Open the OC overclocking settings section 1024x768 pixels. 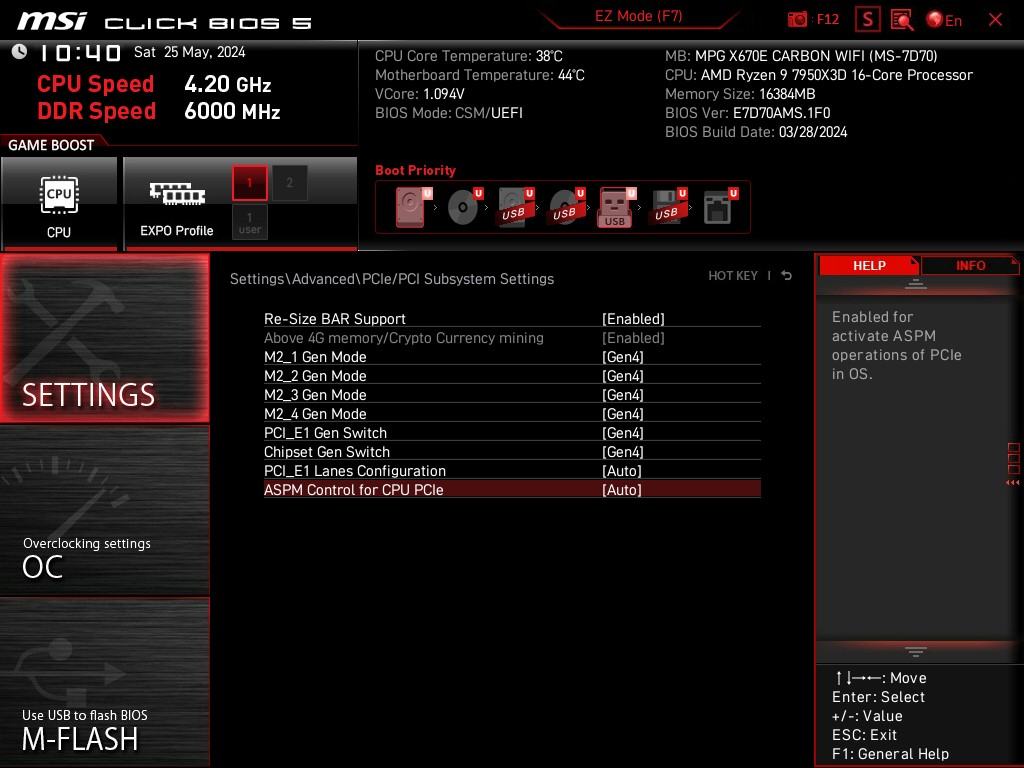[104, 511]
